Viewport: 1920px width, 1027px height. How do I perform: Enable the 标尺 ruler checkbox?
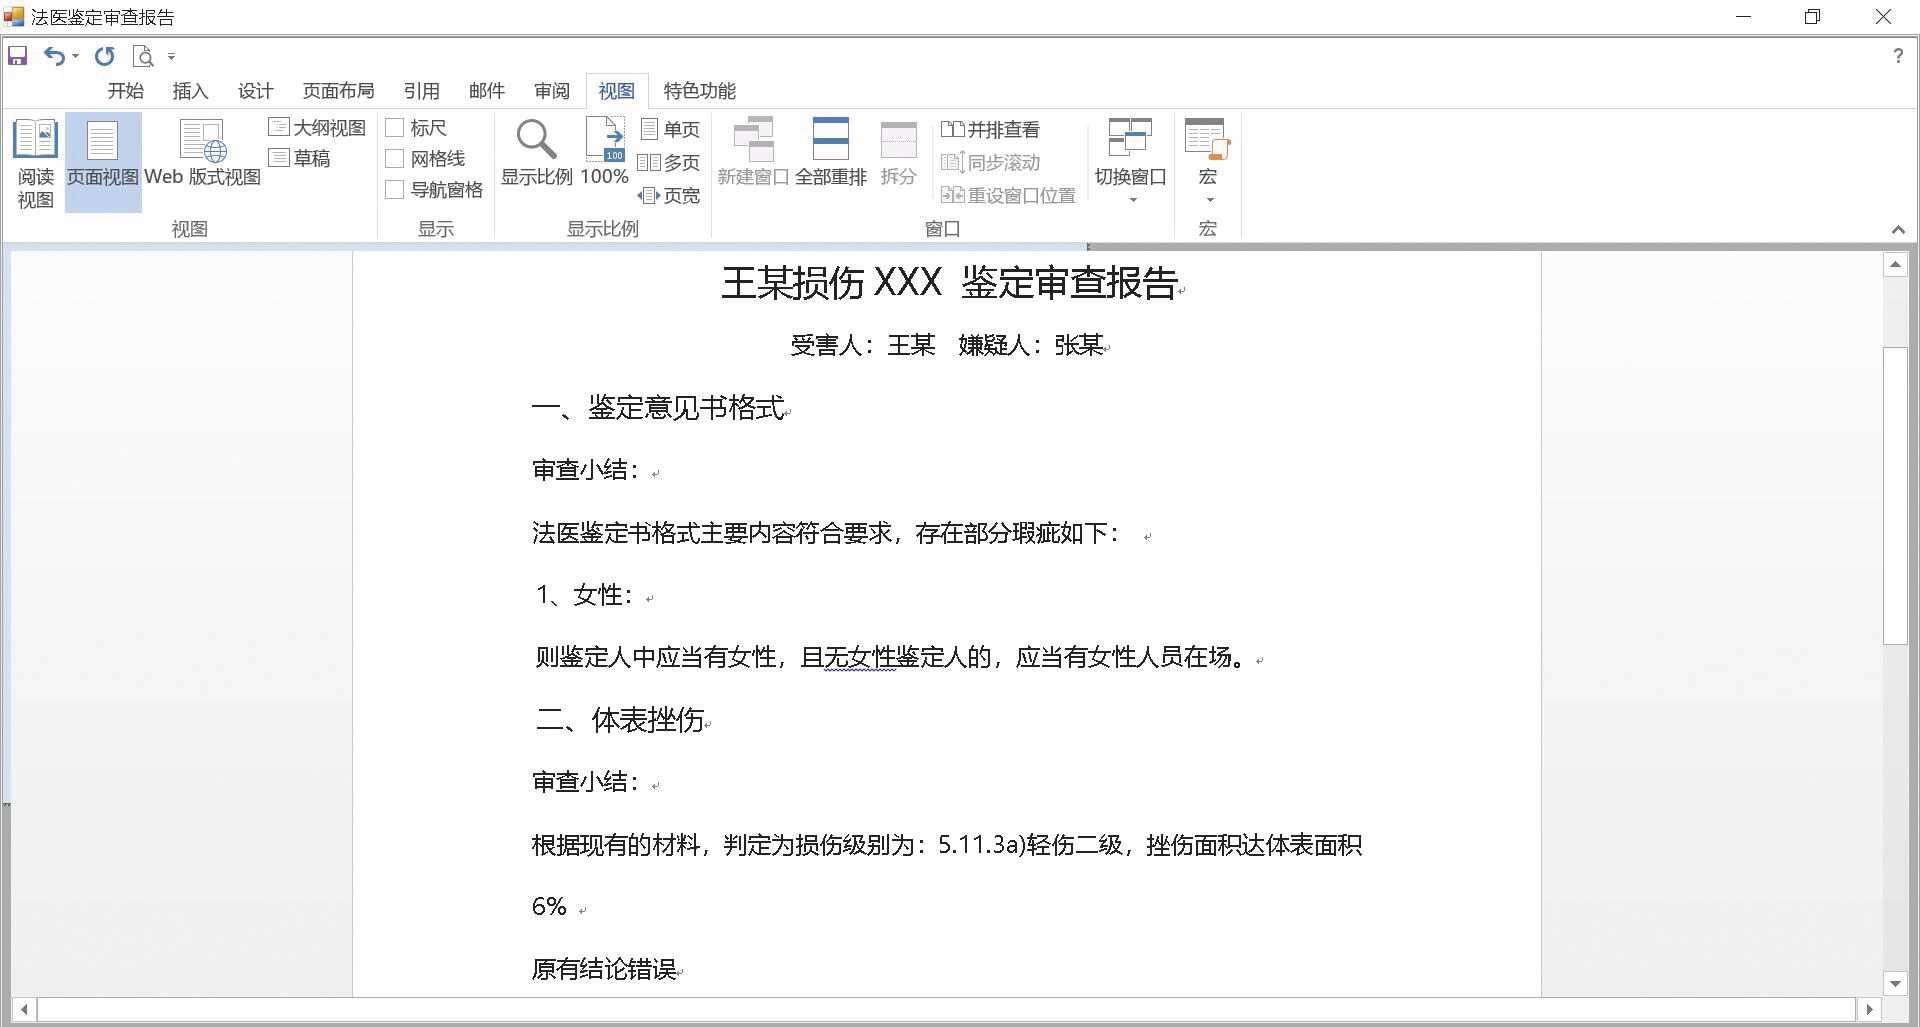394,128
